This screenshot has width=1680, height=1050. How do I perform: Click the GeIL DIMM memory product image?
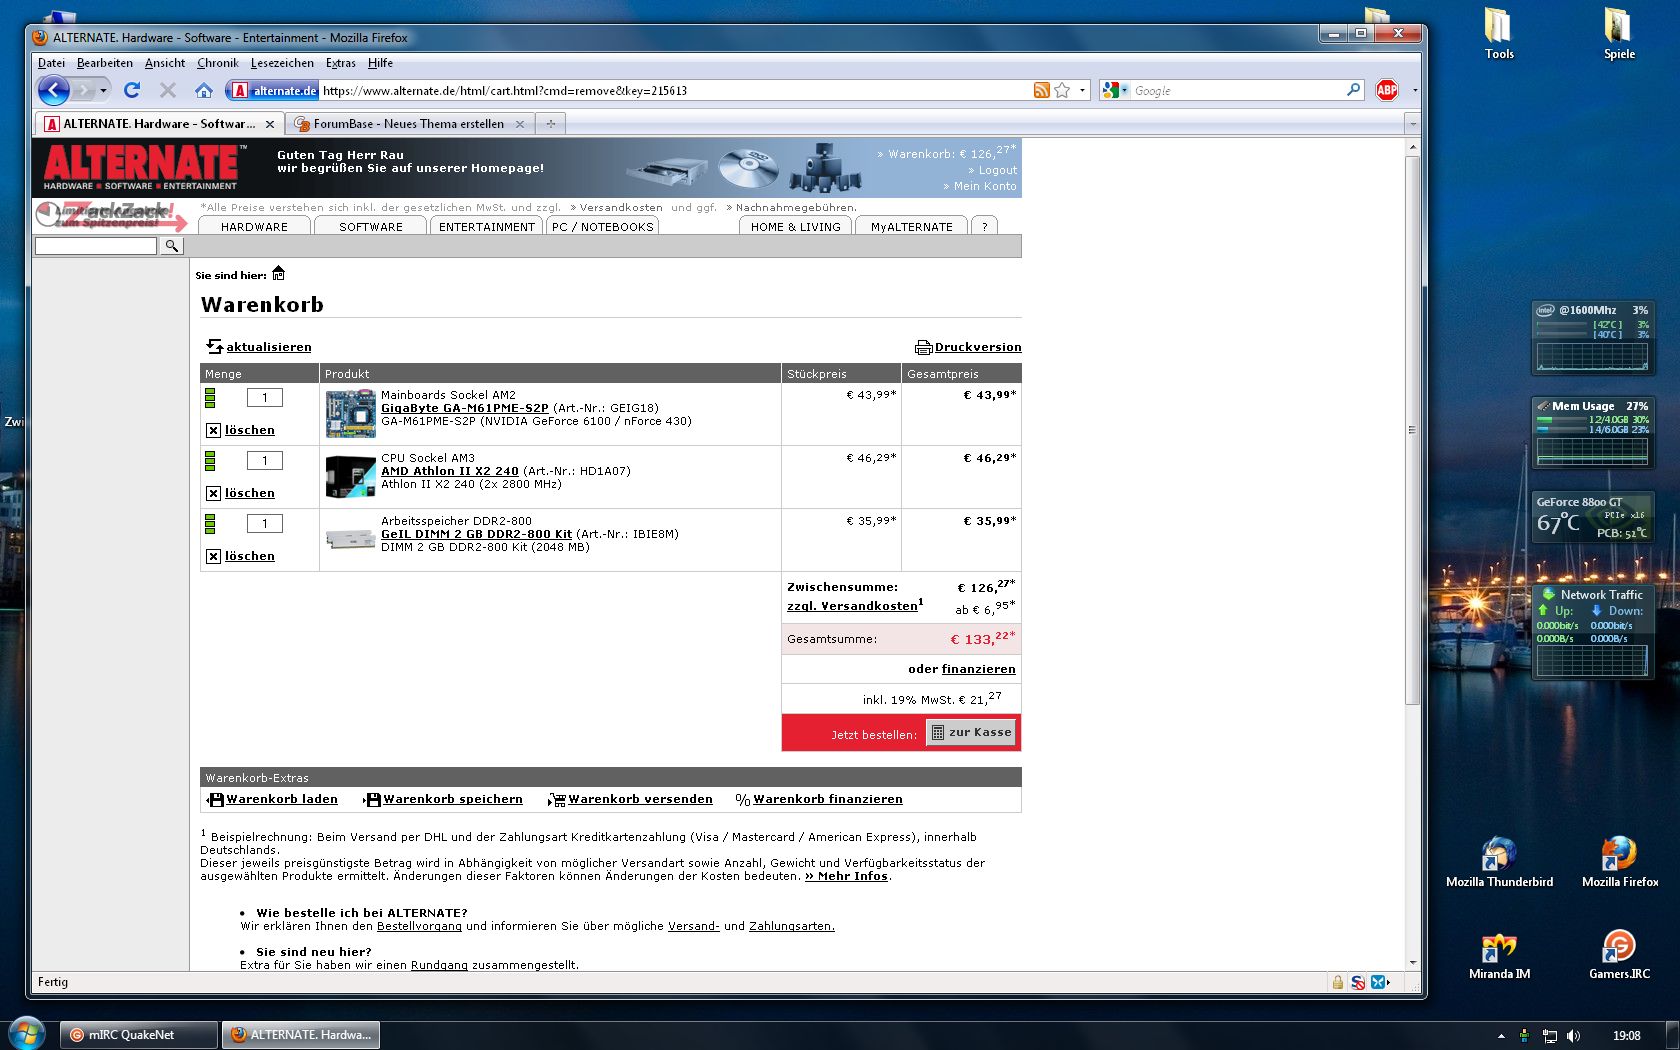pyautogui.click(x=350, y=538)
